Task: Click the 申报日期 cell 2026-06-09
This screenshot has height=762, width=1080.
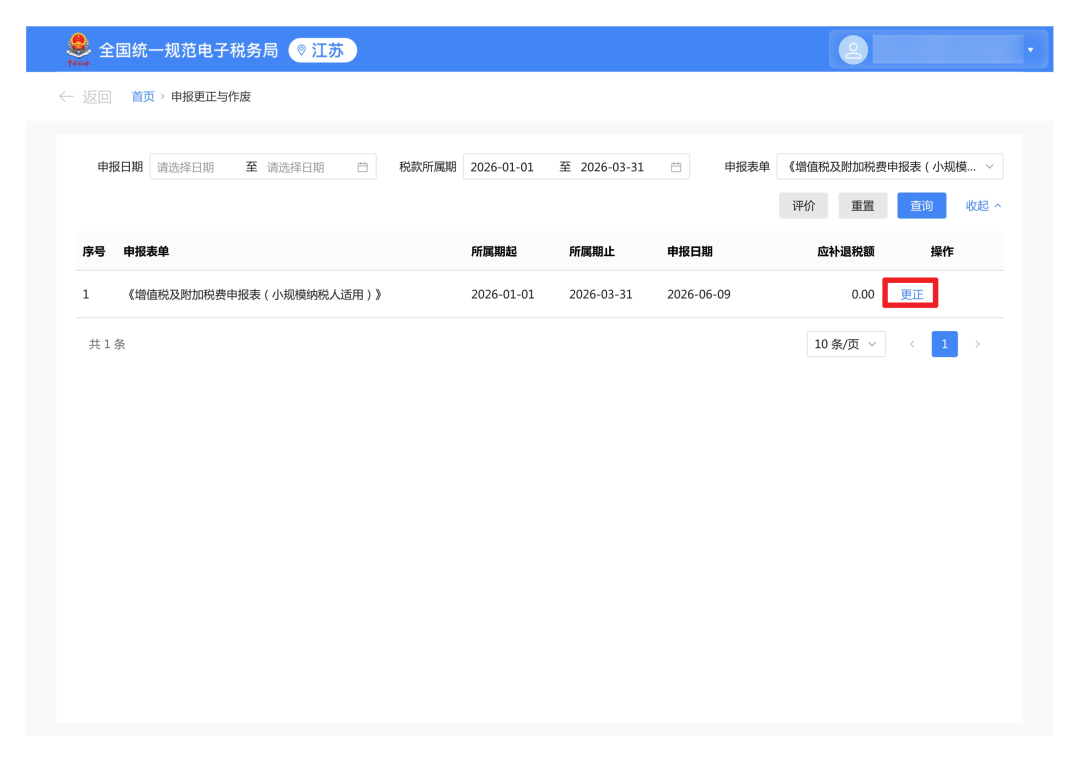Action: click(x=698, y=294)
